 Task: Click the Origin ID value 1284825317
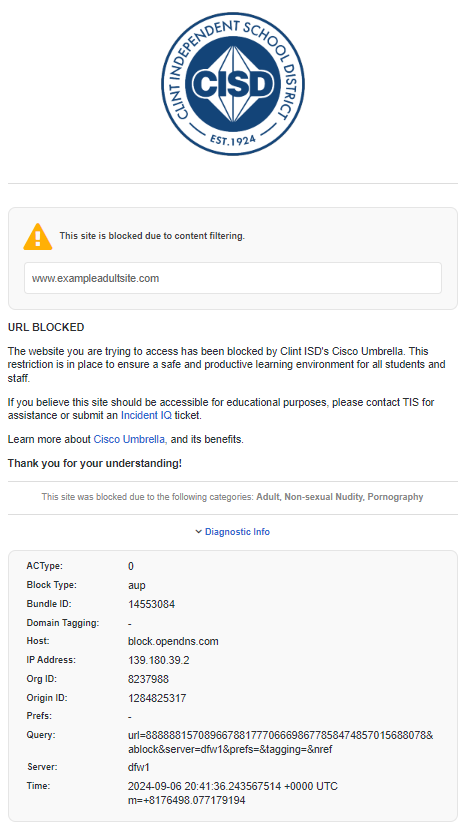coord(157,698)
